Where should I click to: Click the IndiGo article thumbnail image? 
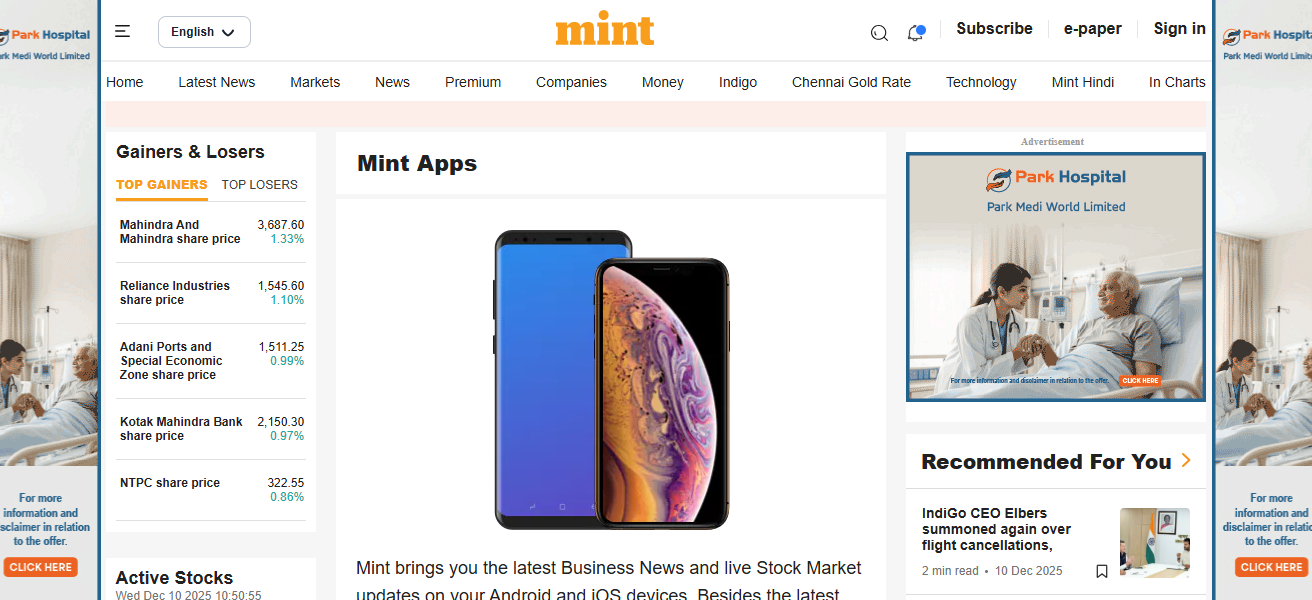tap(1154, 542)
